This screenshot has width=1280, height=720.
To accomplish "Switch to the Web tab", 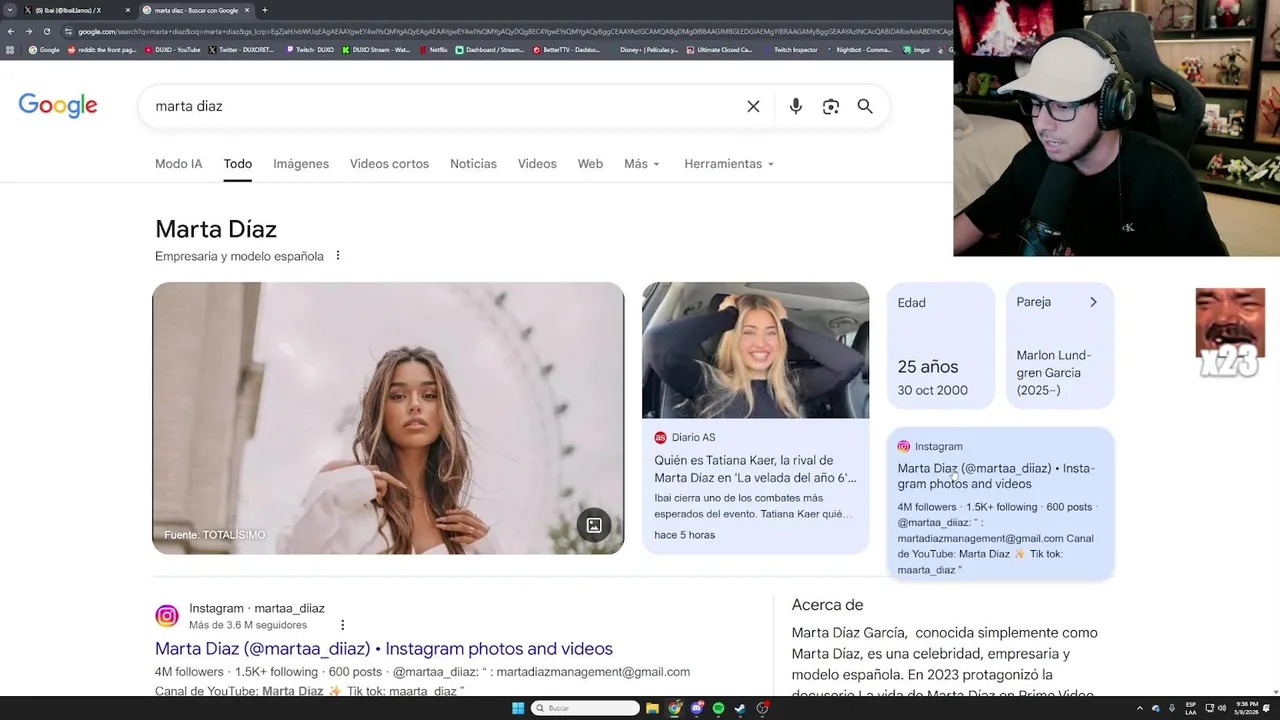I will click(x=590, y=164).
